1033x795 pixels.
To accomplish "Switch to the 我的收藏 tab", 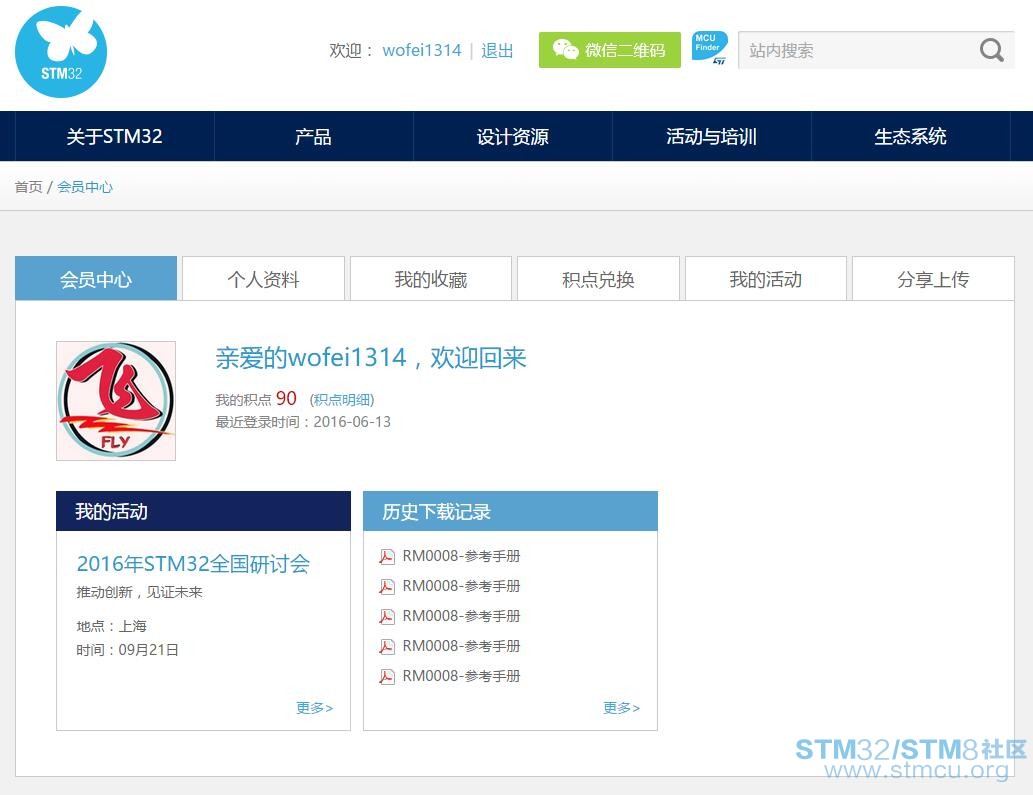I will click(431, 279).
